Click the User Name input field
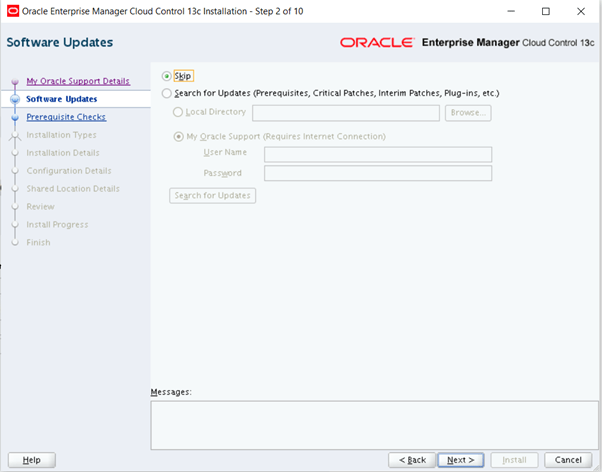602x472 pixels. [377, 154]
